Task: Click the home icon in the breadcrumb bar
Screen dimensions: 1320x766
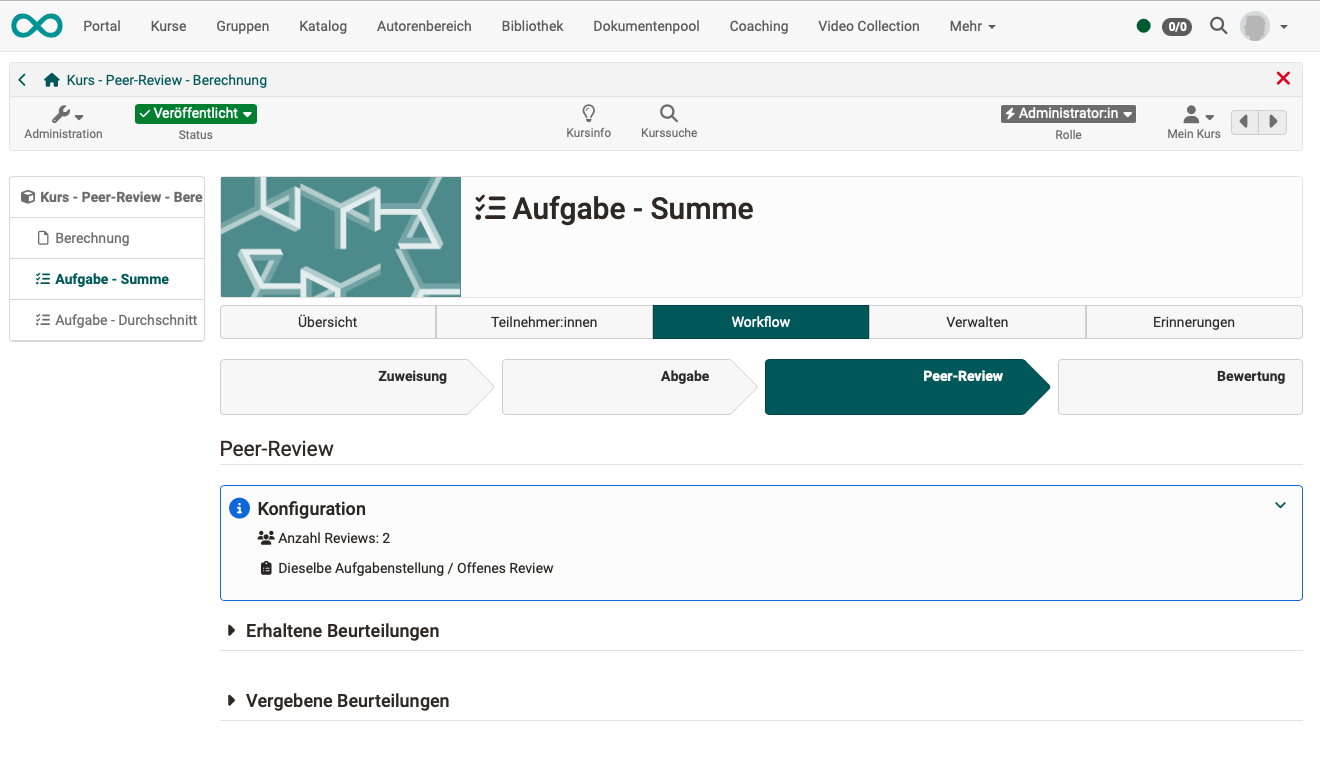Action: coord(50,79)
